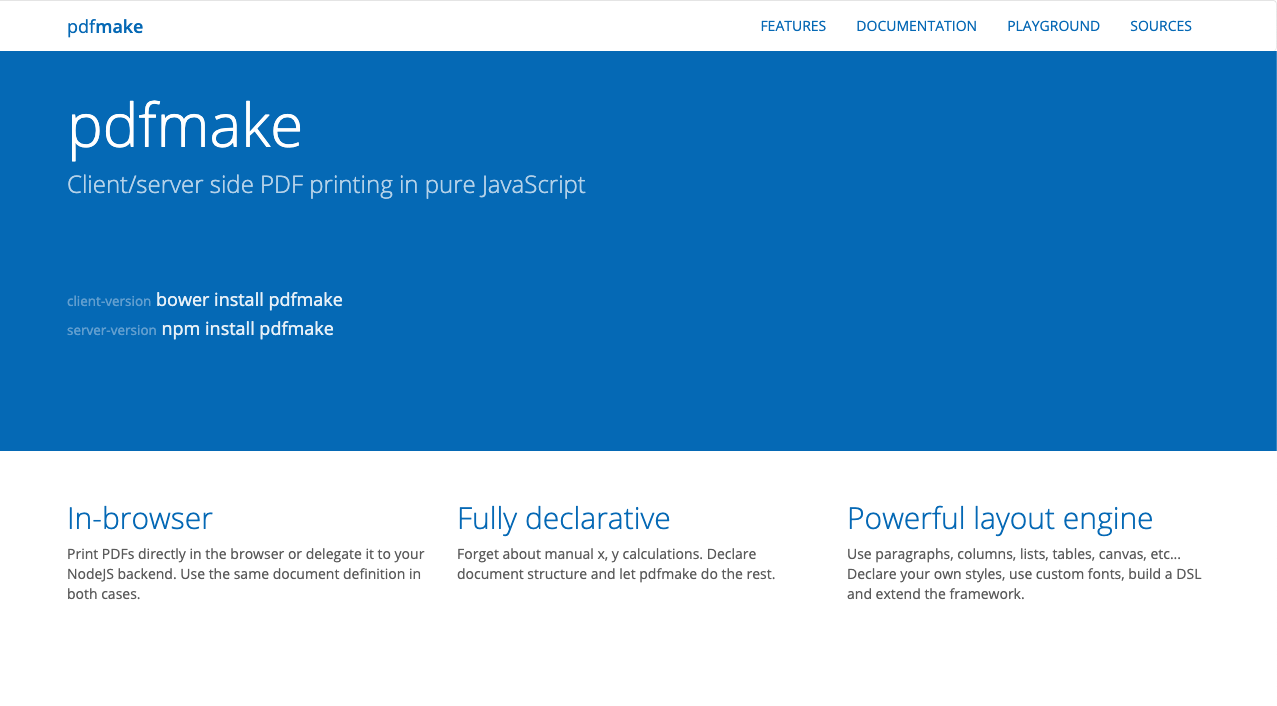Open the SOURCES link

[1160, 25]
